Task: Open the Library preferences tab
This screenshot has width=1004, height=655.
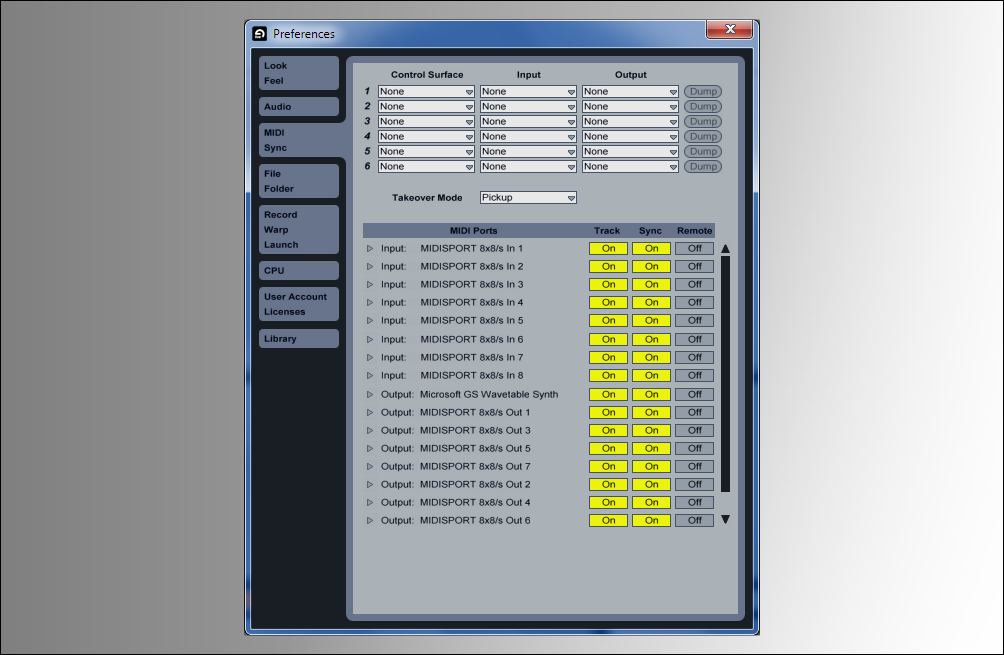Action: point(298,338)
